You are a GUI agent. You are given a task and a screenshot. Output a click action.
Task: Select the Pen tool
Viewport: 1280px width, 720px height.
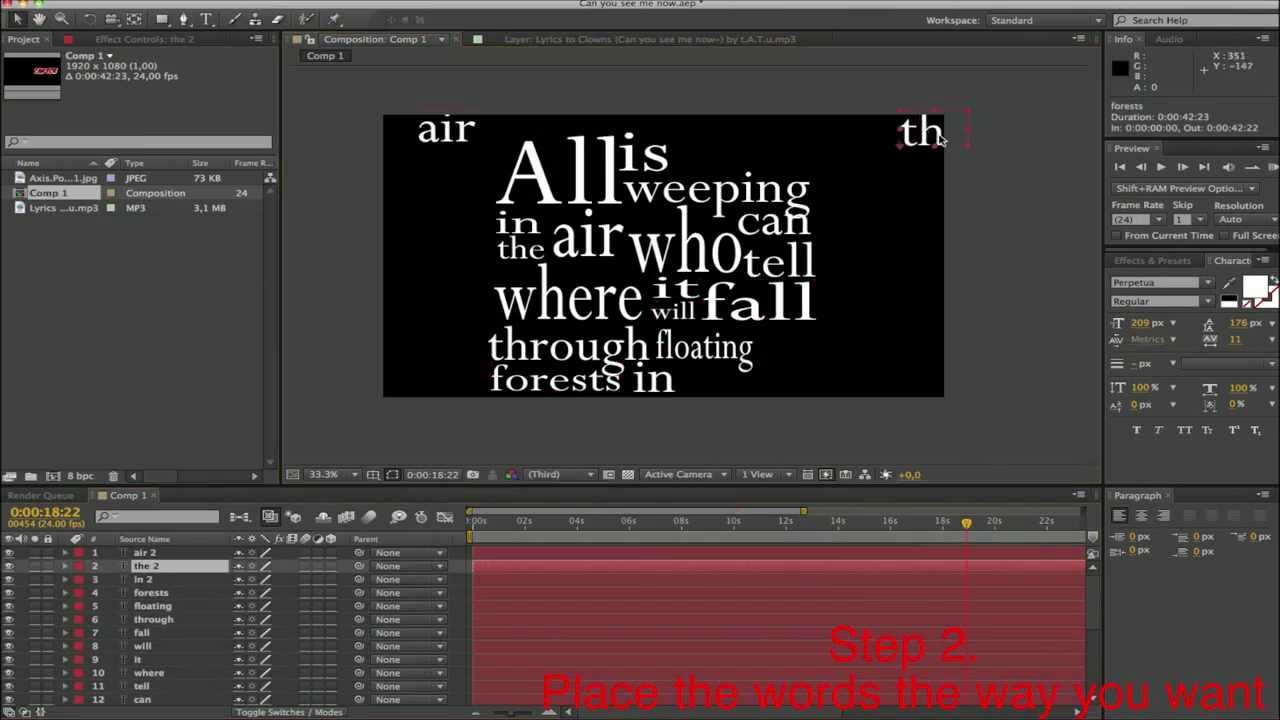184,19
